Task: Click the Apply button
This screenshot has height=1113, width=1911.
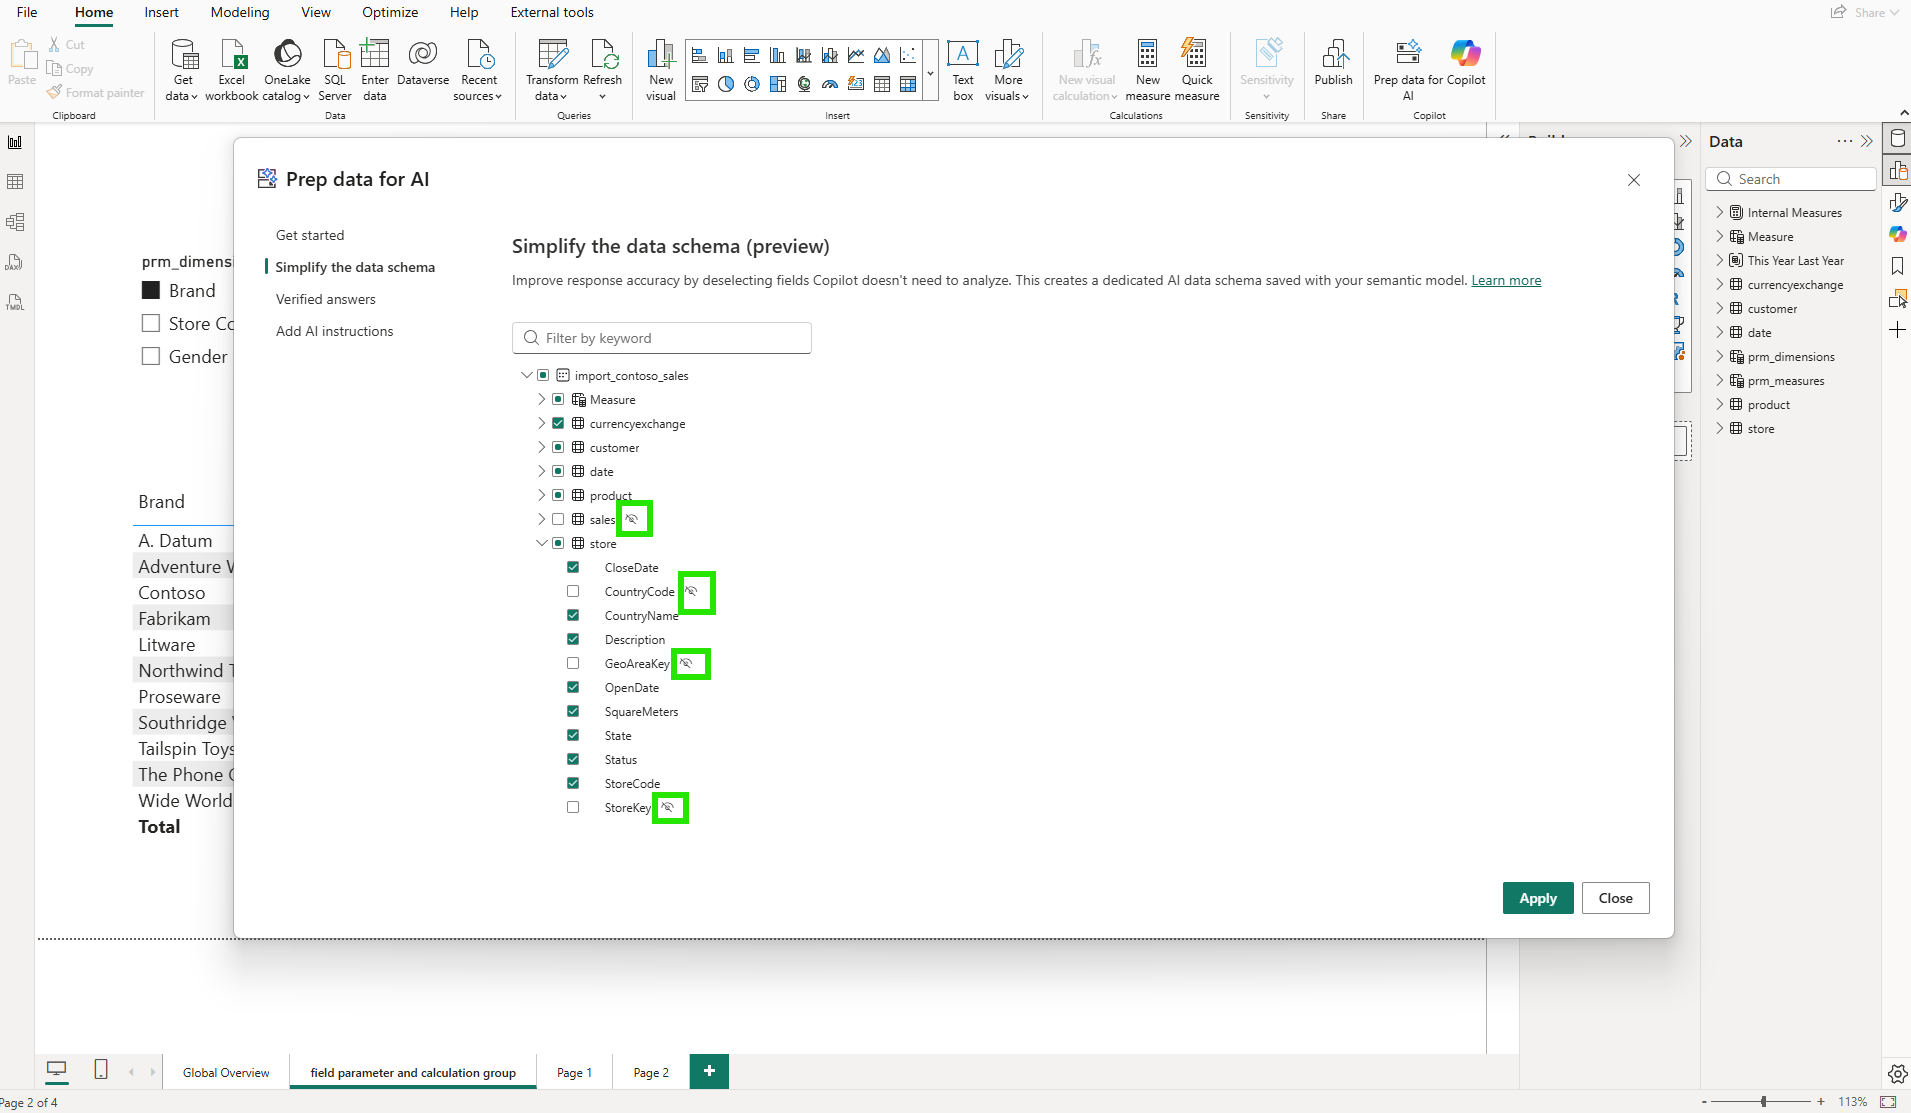Action: click(x=1537, y=898)
